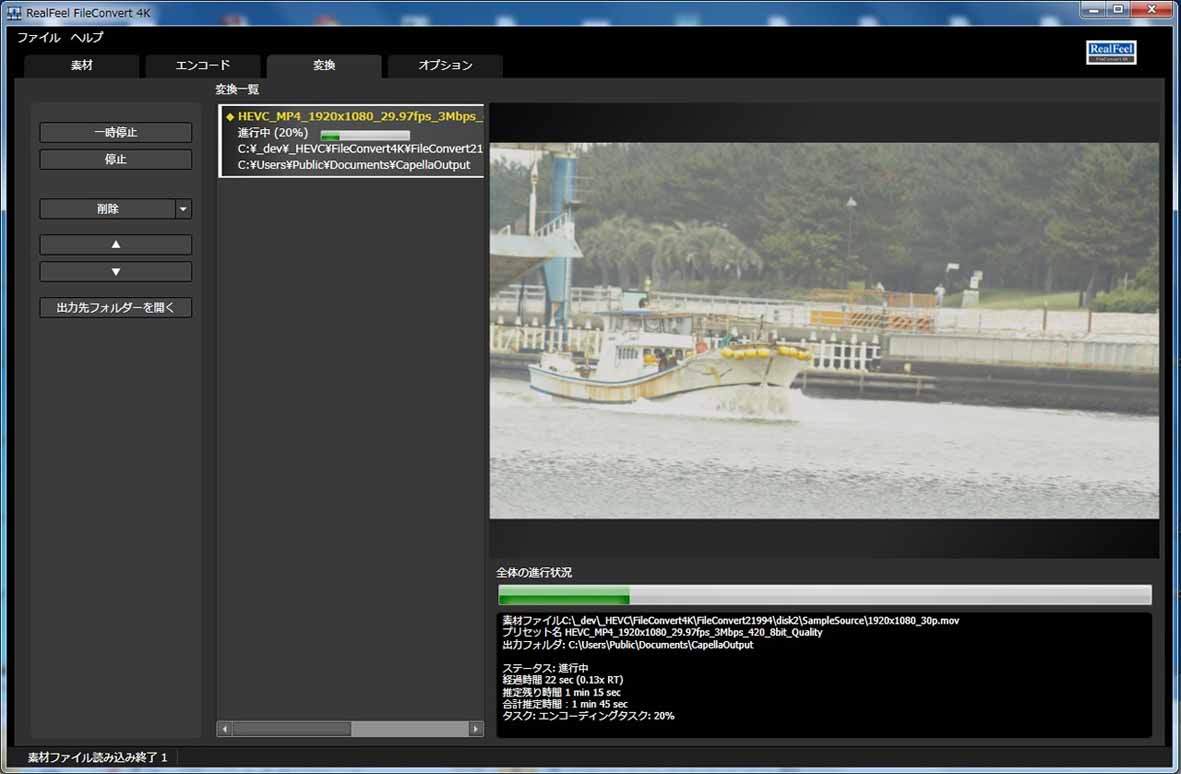This screenshot has height=774, width=1181.
Task: Switch to the エンコード tab
Action: [x=203, y=66]
